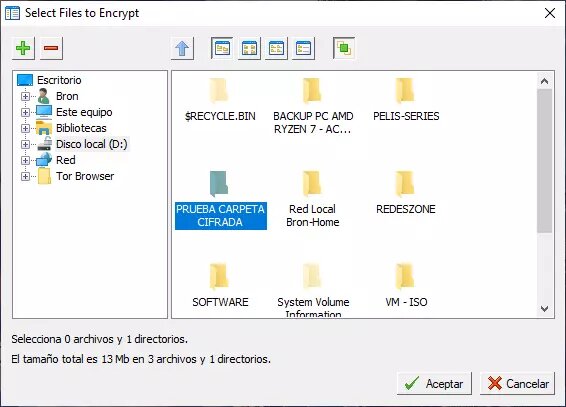Expand the Disco local (D:) node
Screen dimensions: 566x407
pyautogui.click(x=25, y=144)
